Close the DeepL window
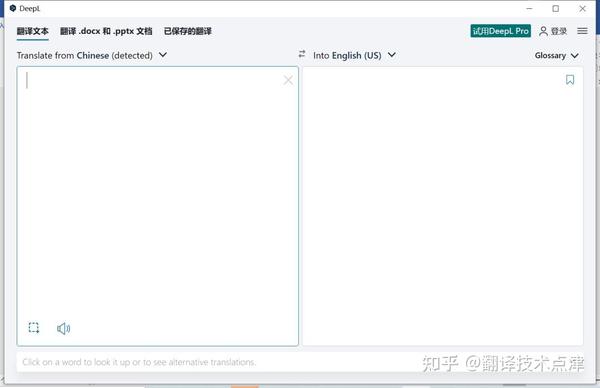Viewport: 600px width, 388px height. click(x=582, y=8)
